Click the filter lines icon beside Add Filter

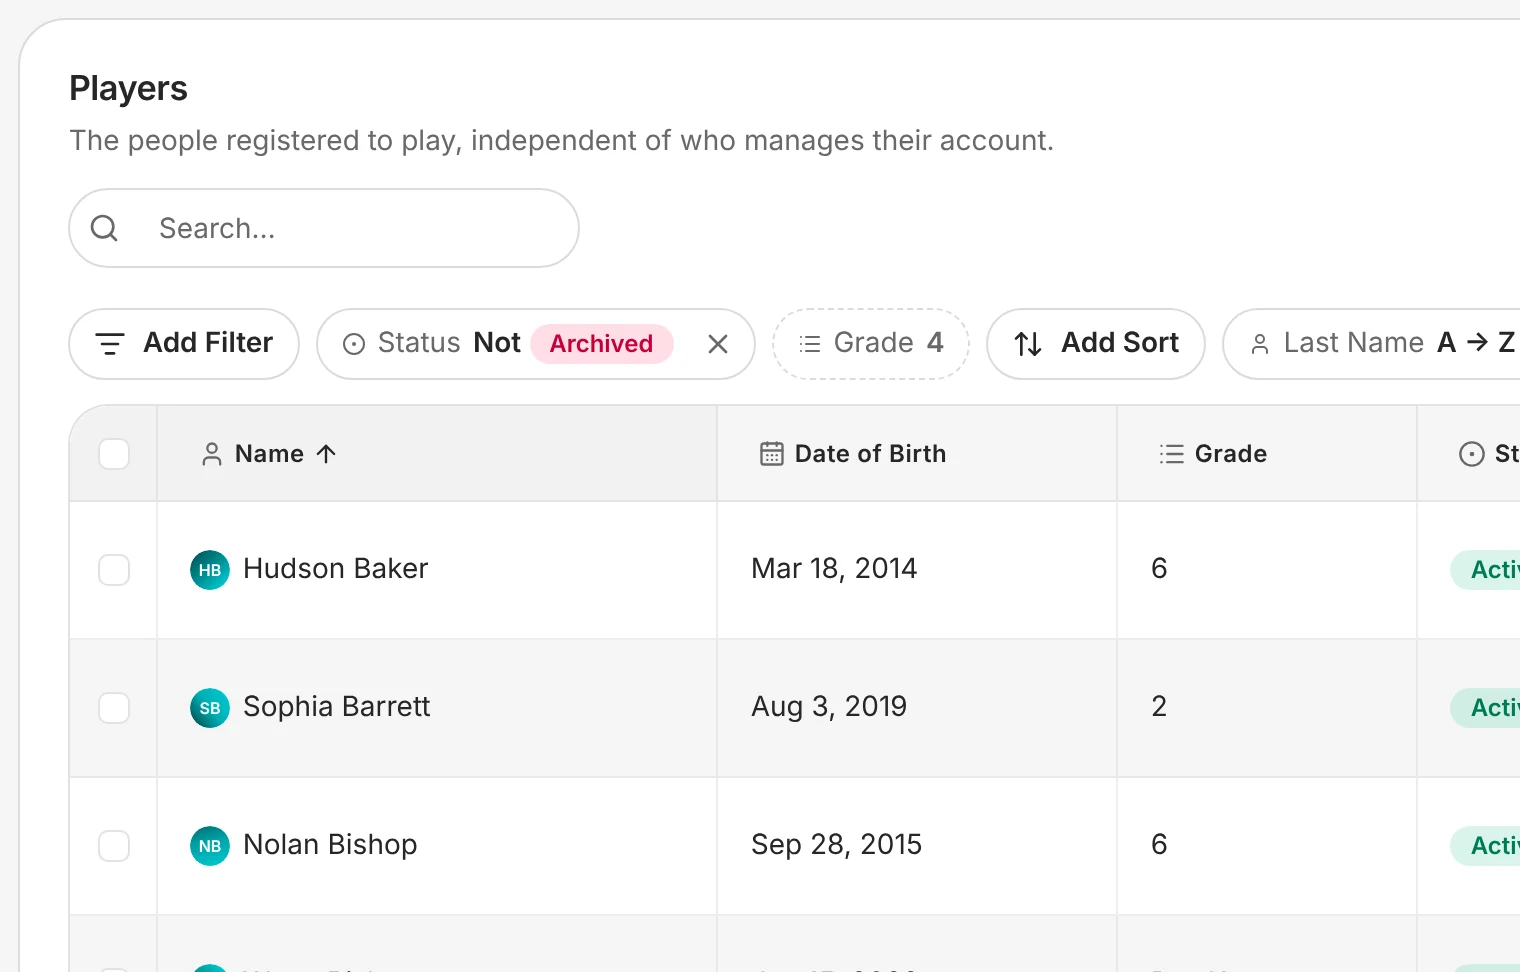point(109,344)
